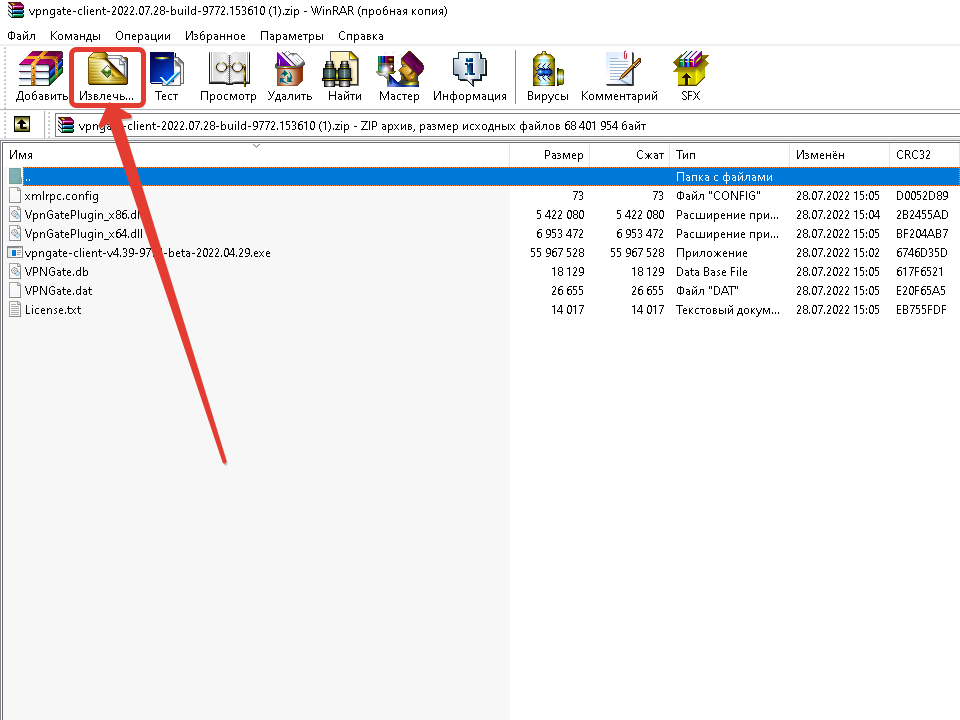Create SFX self-extracting archive
960x720 pixels.
[x=690, y=69]
